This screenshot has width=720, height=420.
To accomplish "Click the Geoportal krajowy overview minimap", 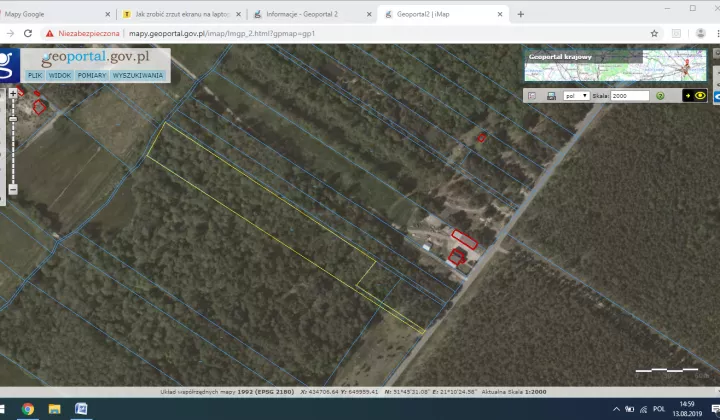I will [x=615, y=66].
